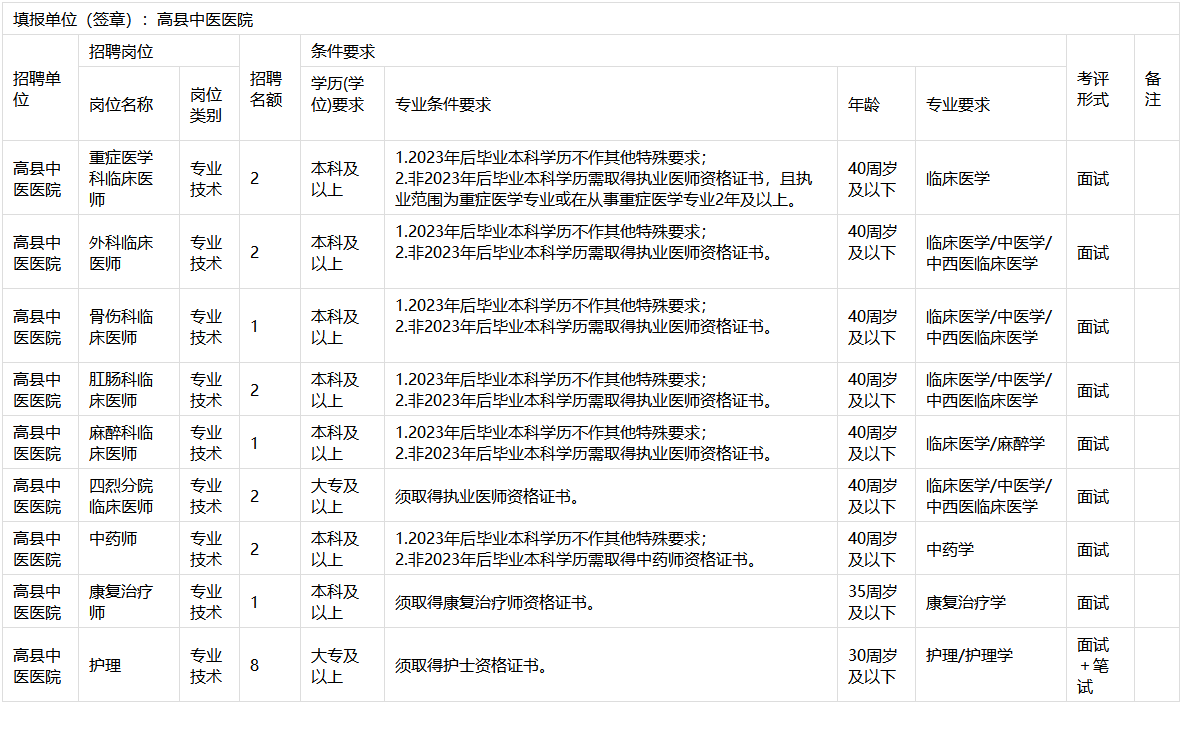Screen dimensions: 1183x729
Task: Select the 面试+笔试 evaluation cell
Action: [x=1093, y=665]
